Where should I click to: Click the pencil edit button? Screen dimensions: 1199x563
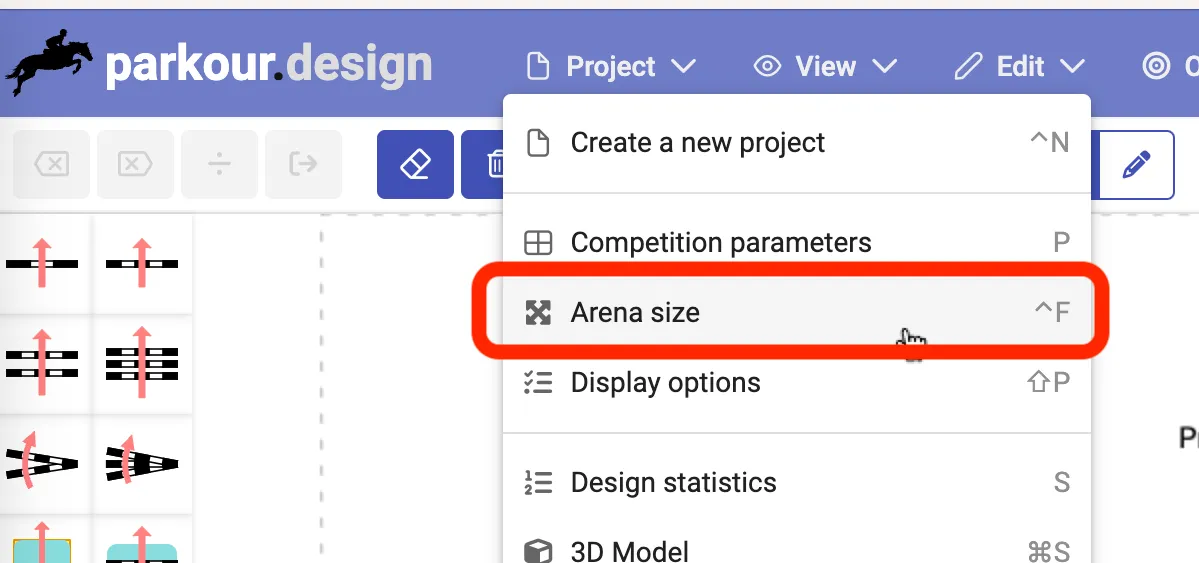1136,164
